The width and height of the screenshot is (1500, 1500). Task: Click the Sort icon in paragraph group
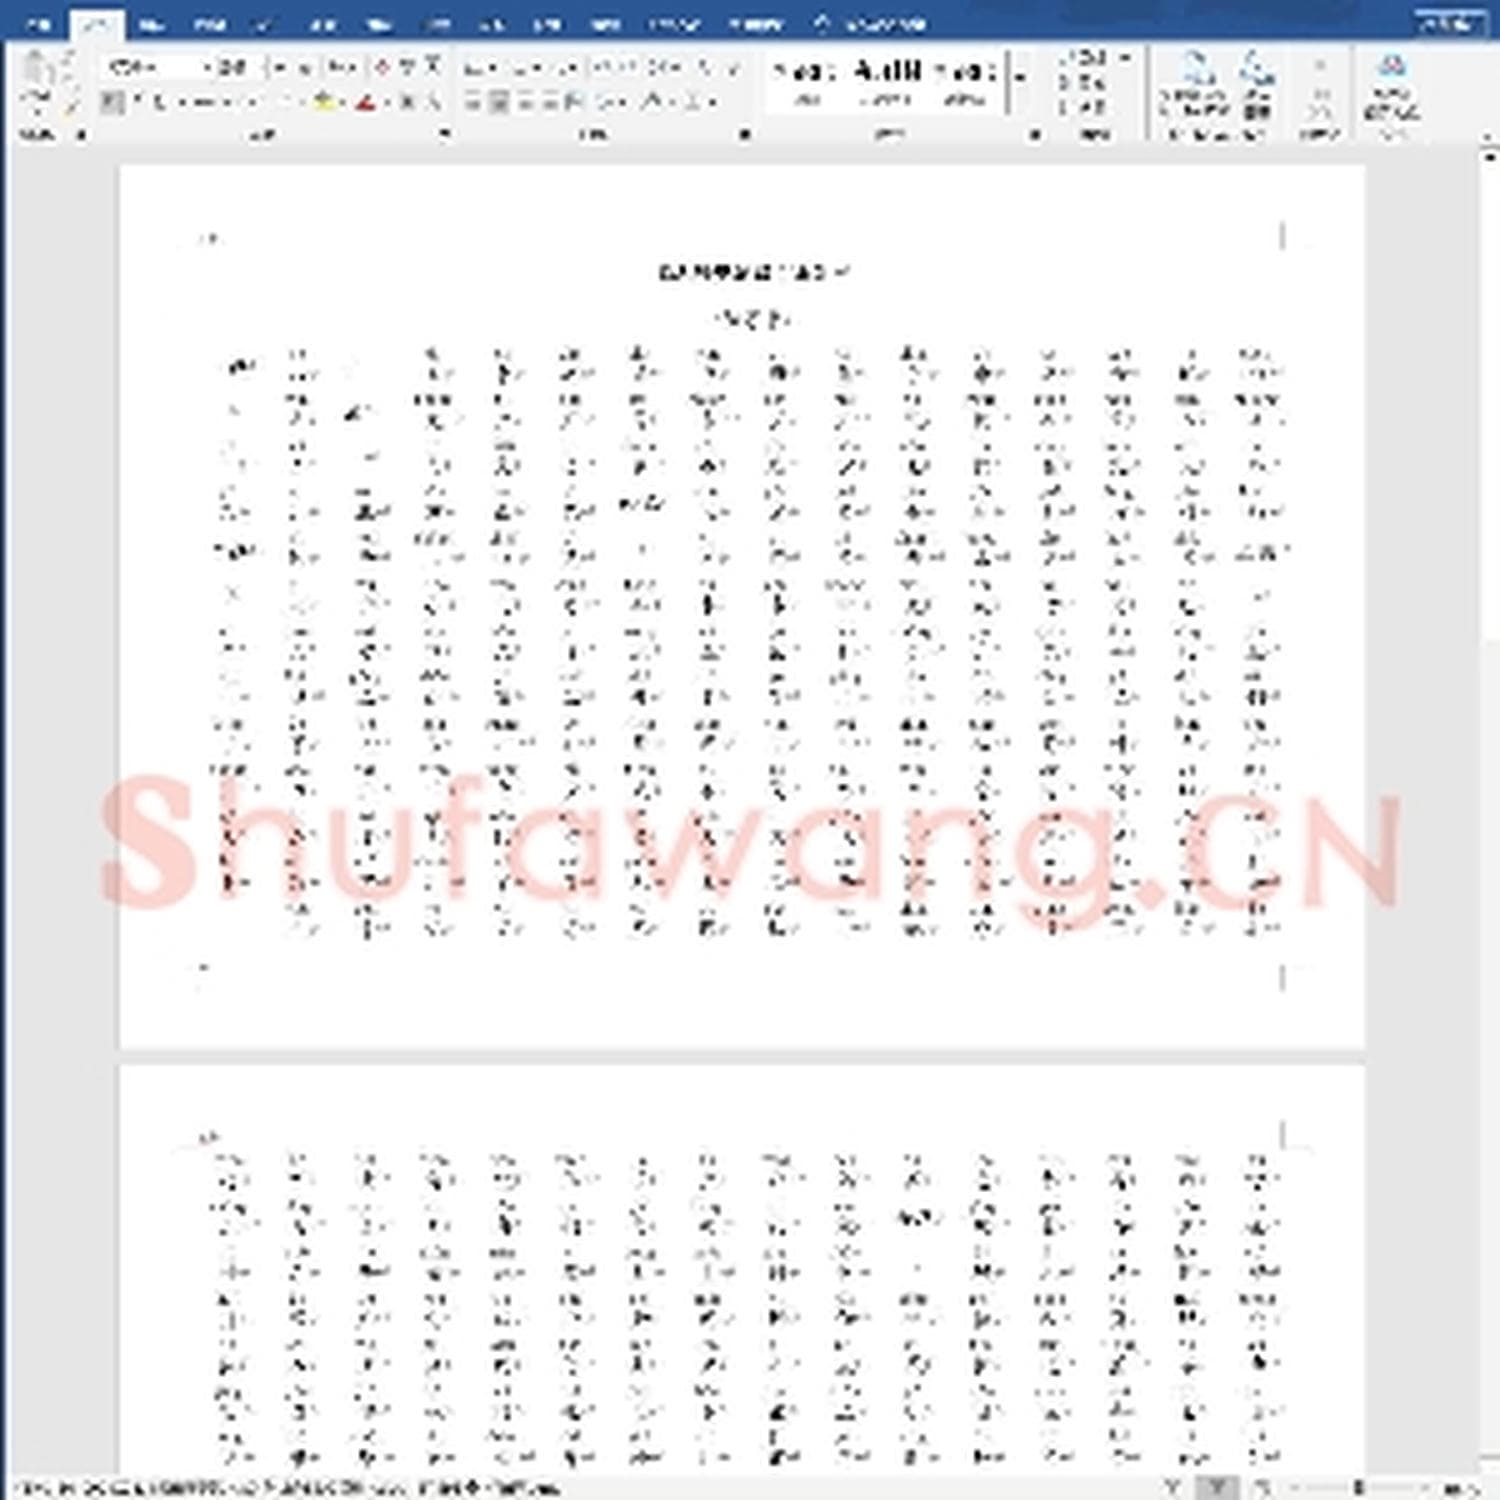[705, 68]
